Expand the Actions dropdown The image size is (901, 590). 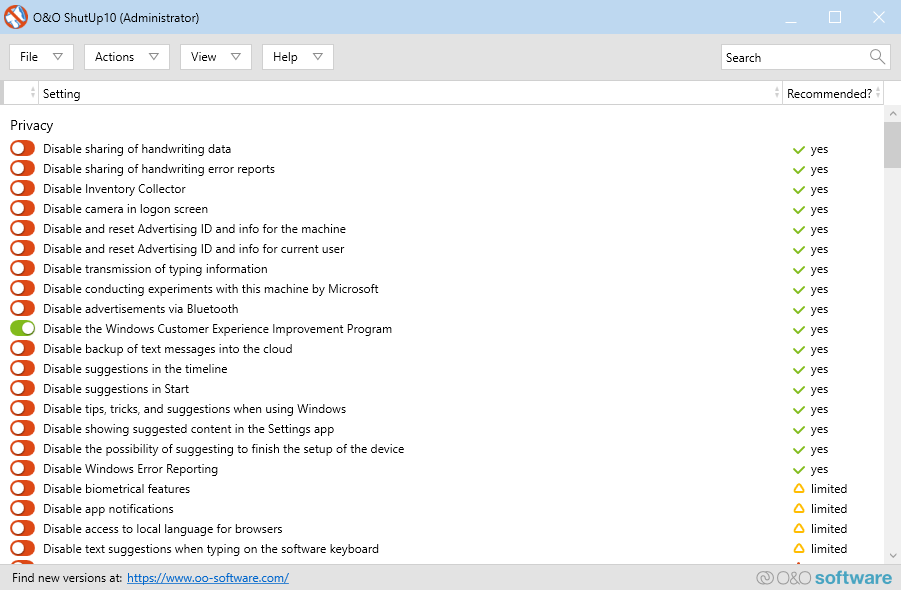tap(126, 57)
